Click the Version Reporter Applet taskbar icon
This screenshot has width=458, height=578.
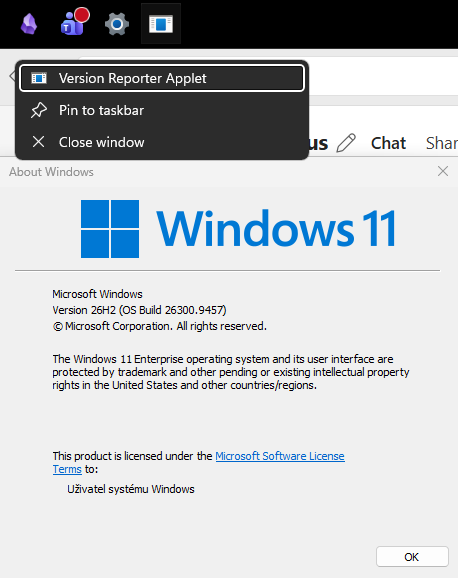point(161,24)
